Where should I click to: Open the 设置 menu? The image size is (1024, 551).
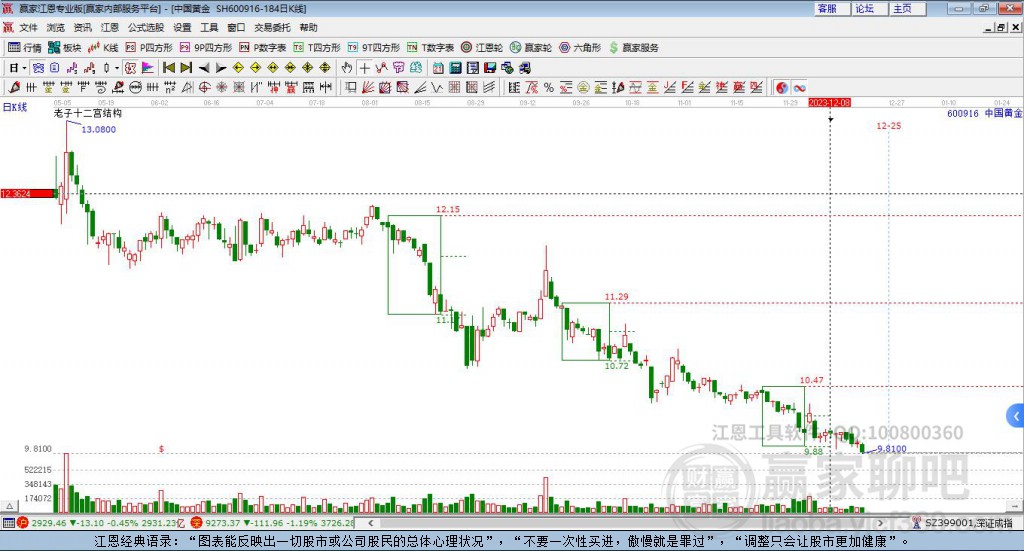point(182,27)
